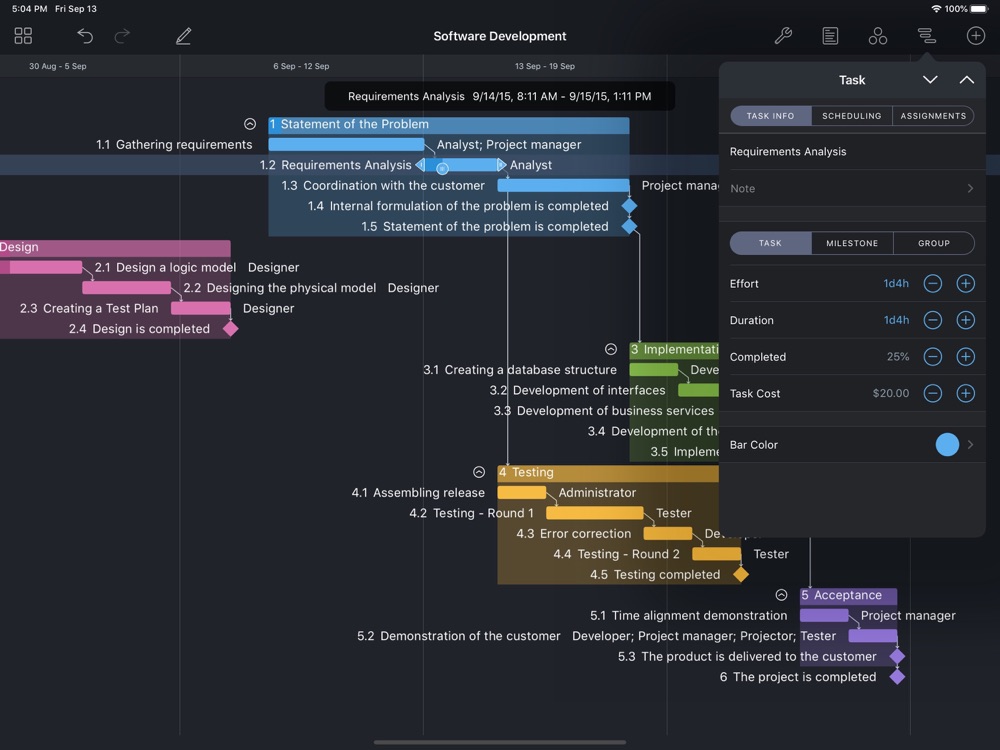
Task: Open the wrench settings icon
Action: click(783, 36)
